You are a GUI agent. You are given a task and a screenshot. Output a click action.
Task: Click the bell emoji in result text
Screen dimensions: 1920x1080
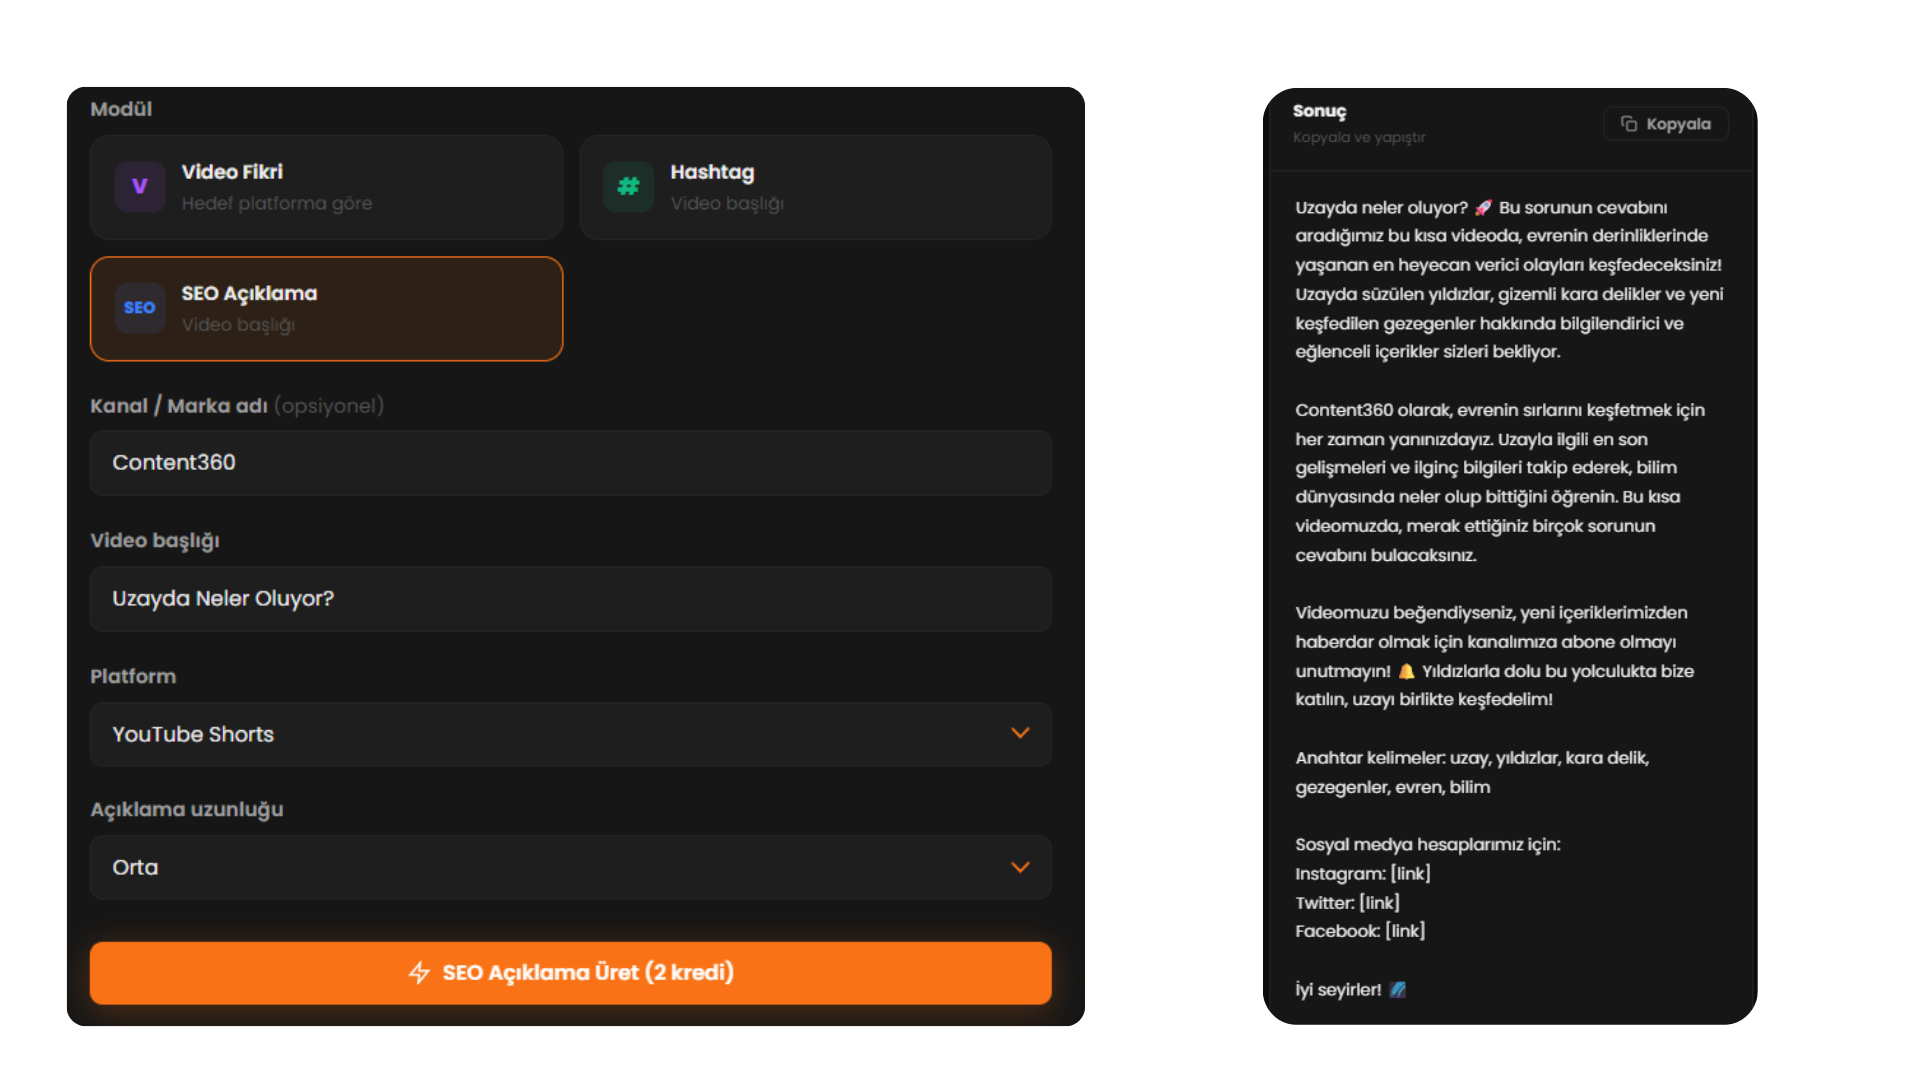(x=1406, y=671)
